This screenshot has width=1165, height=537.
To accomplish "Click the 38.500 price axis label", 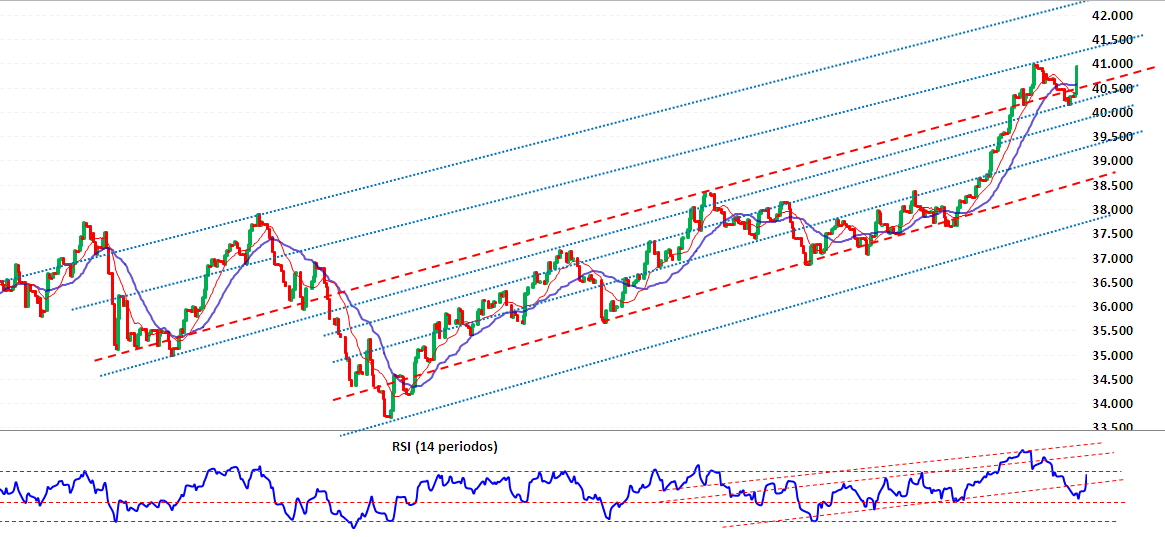I will (1112, 186).
